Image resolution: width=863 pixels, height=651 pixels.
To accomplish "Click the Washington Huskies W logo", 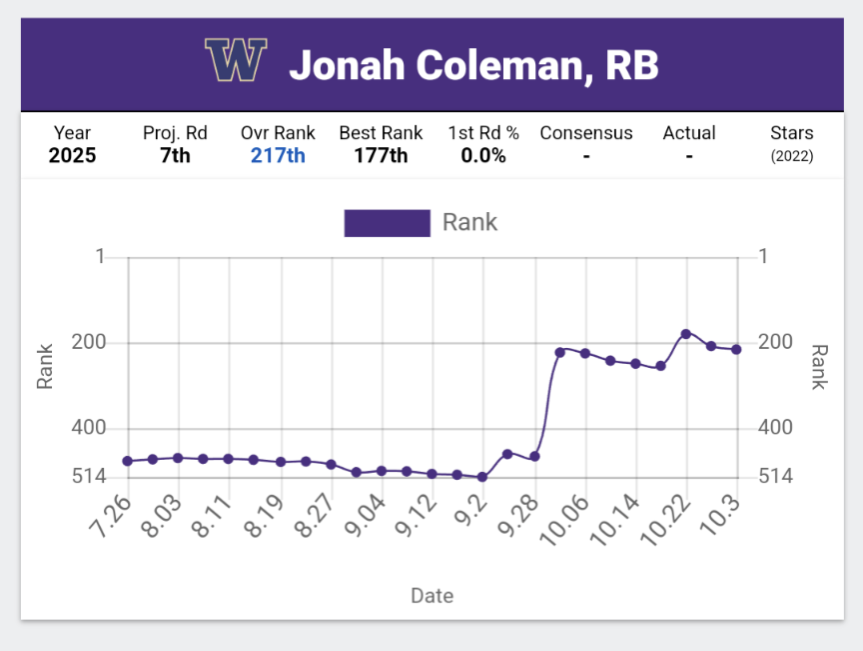I will click(x=236, y=62).
